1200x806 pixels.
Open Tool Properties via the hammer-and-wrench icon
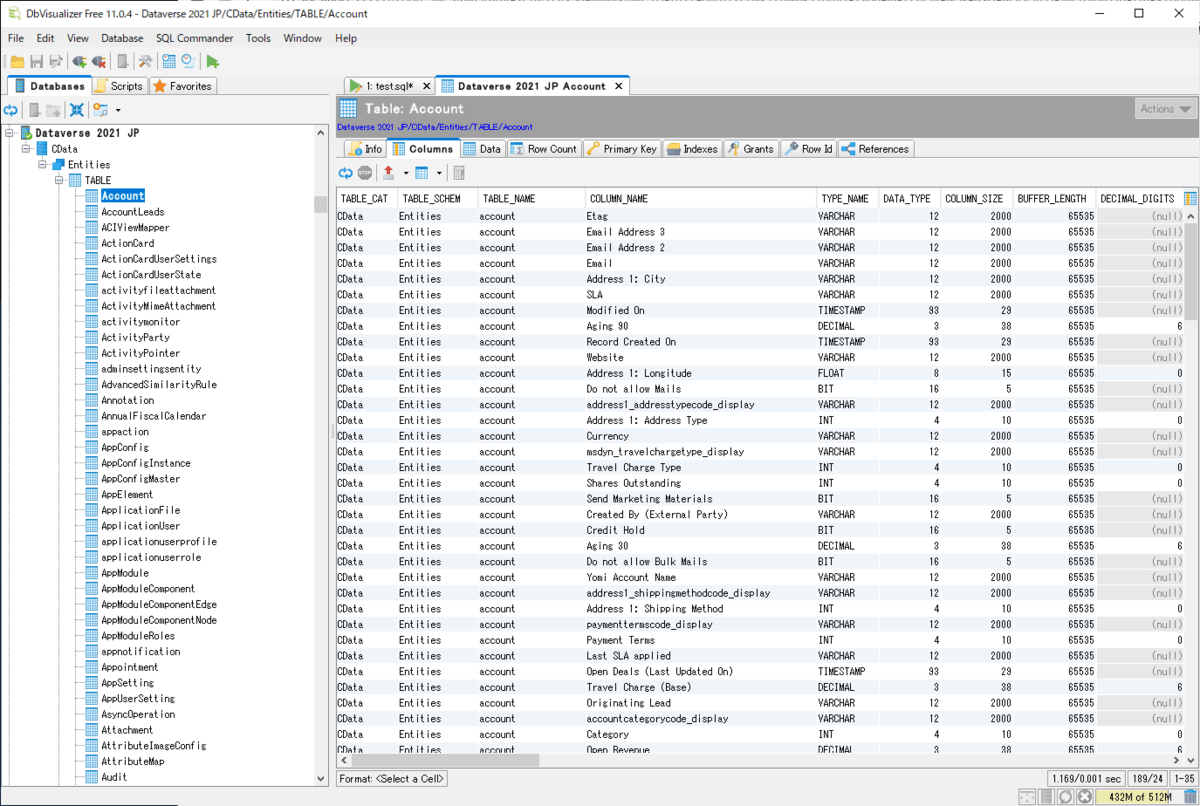[x=145, y=62]
